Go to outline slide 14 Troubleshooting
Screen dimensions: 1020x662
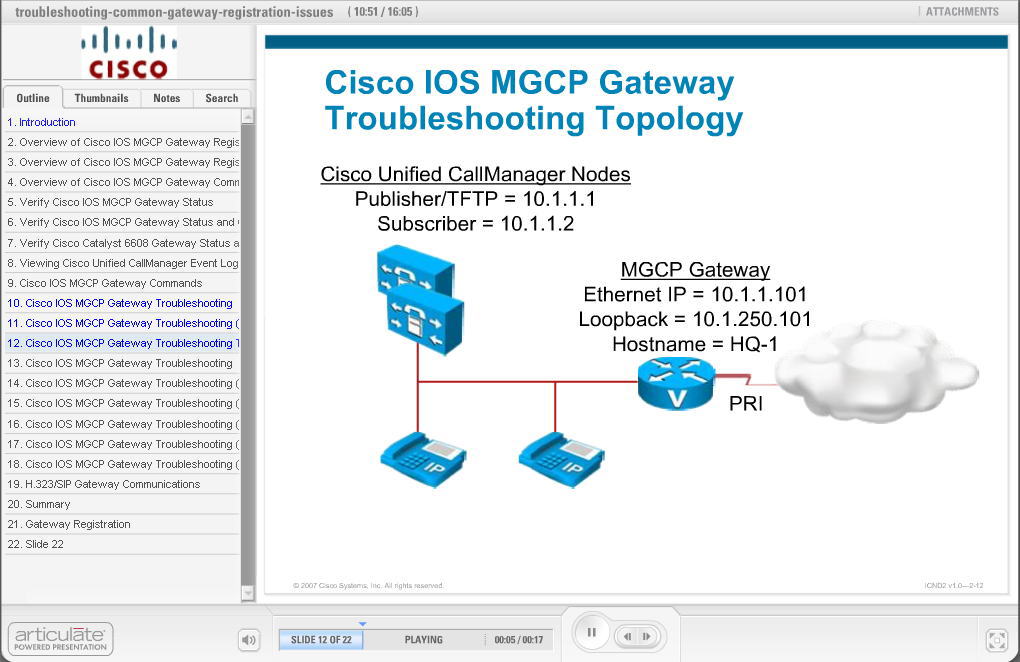122,384
